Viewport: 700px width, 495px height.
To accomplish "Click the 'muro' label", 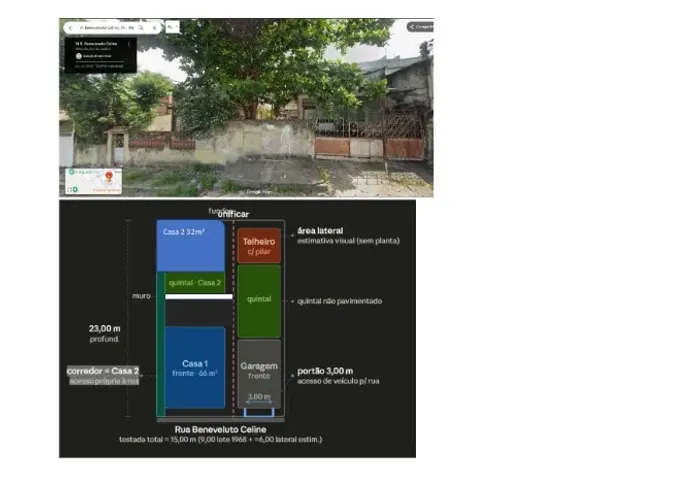I will click(142, 296).
